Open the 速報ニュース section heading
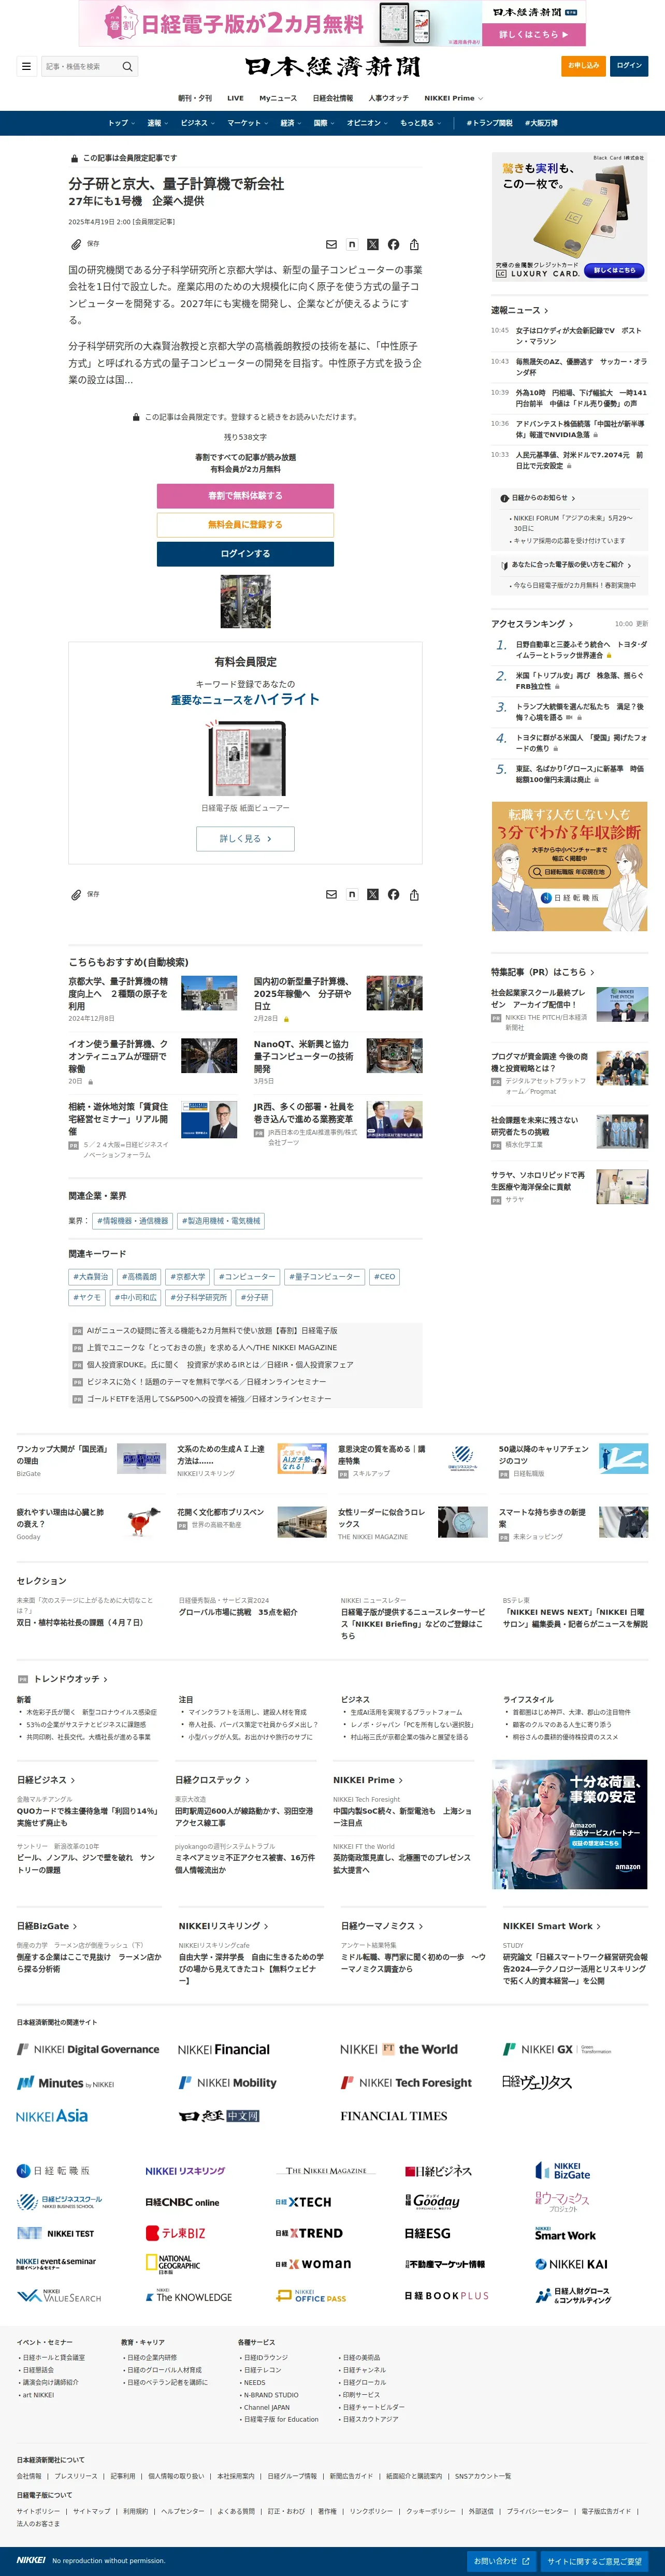This screenshot has width=665, height=2576. tap(519, 310)
